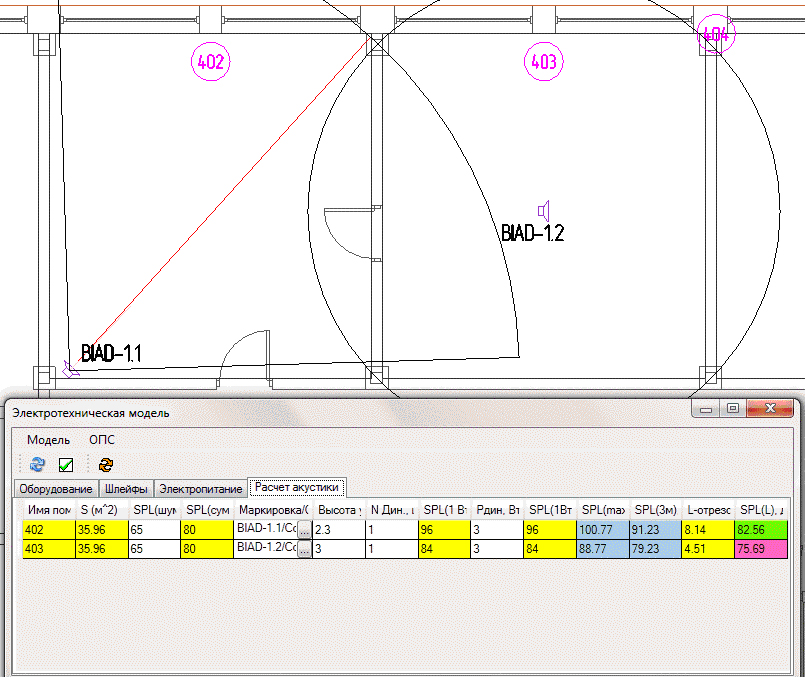Select the BIAD-1.2 speaker symbol in drawing
This screenshot has height=677, width=805.
544,210
